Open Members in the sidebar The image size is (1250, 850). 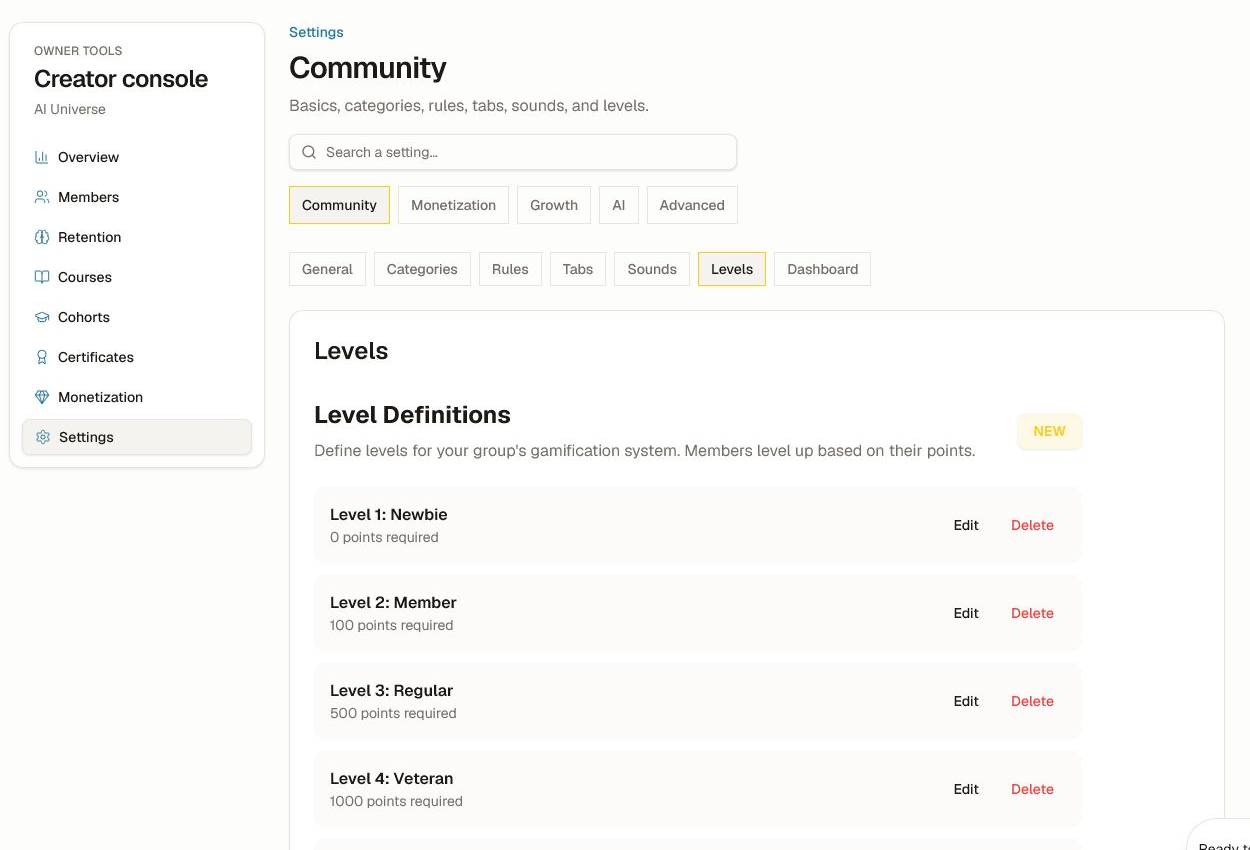click(137, 197)
